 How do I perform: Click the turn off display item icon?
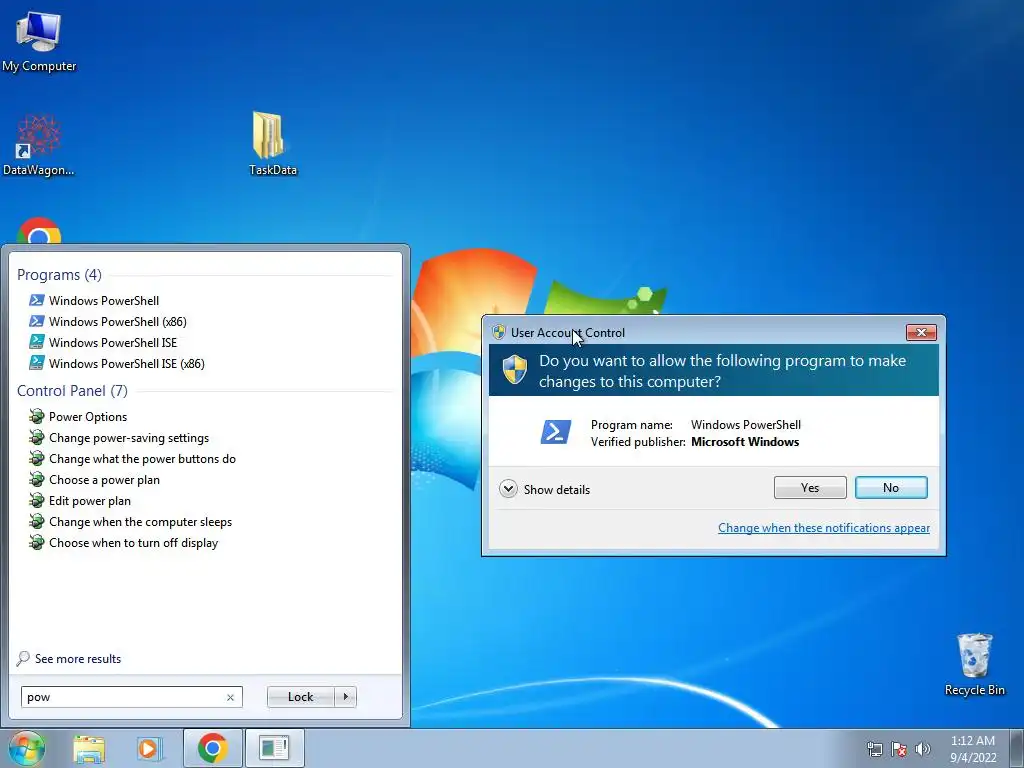37,542
